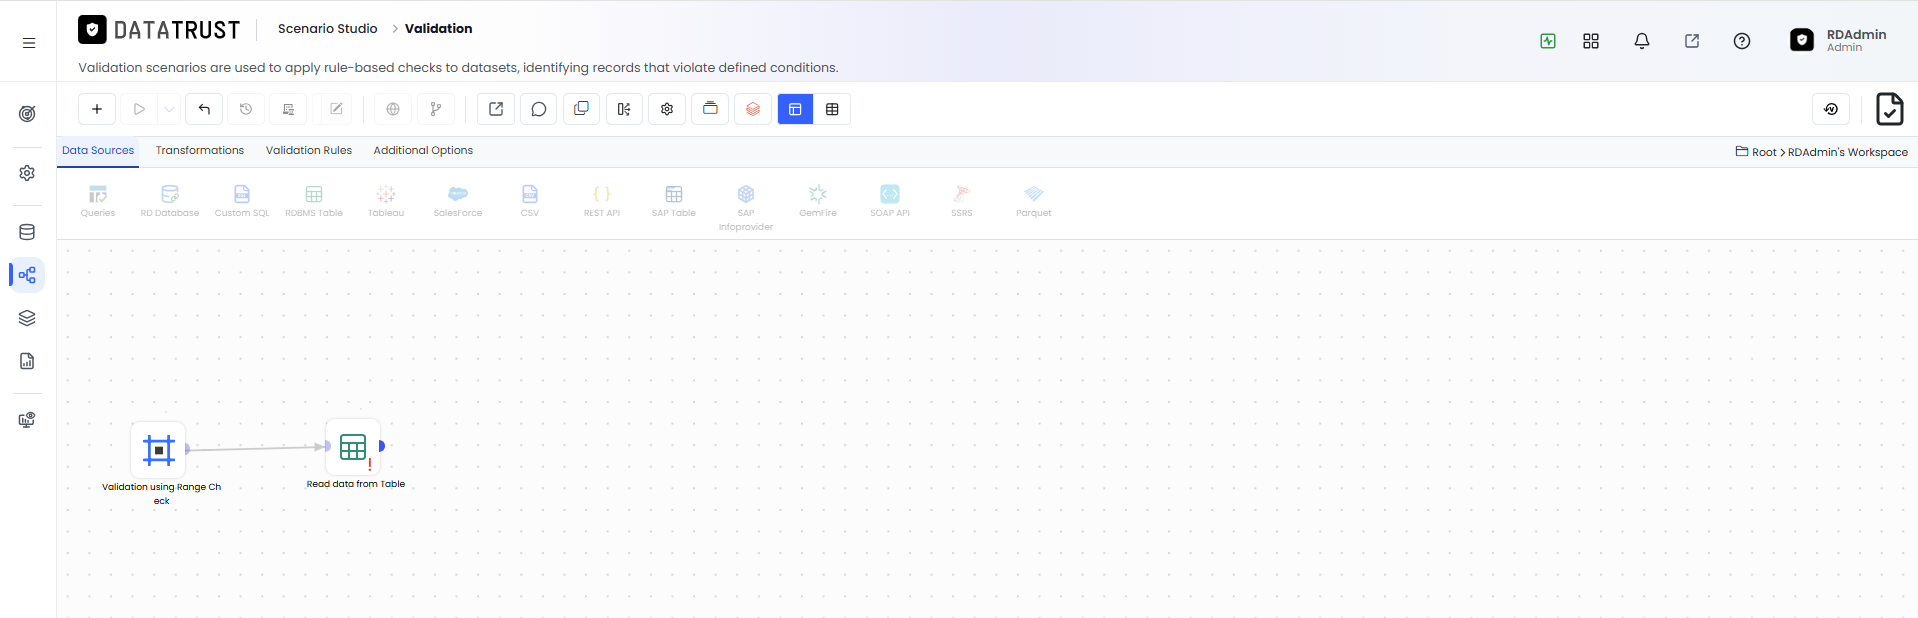The width and height of the screenshot is (1918, 618).
Task: Open the apps grid icon in header
Action: point(1591,41)
